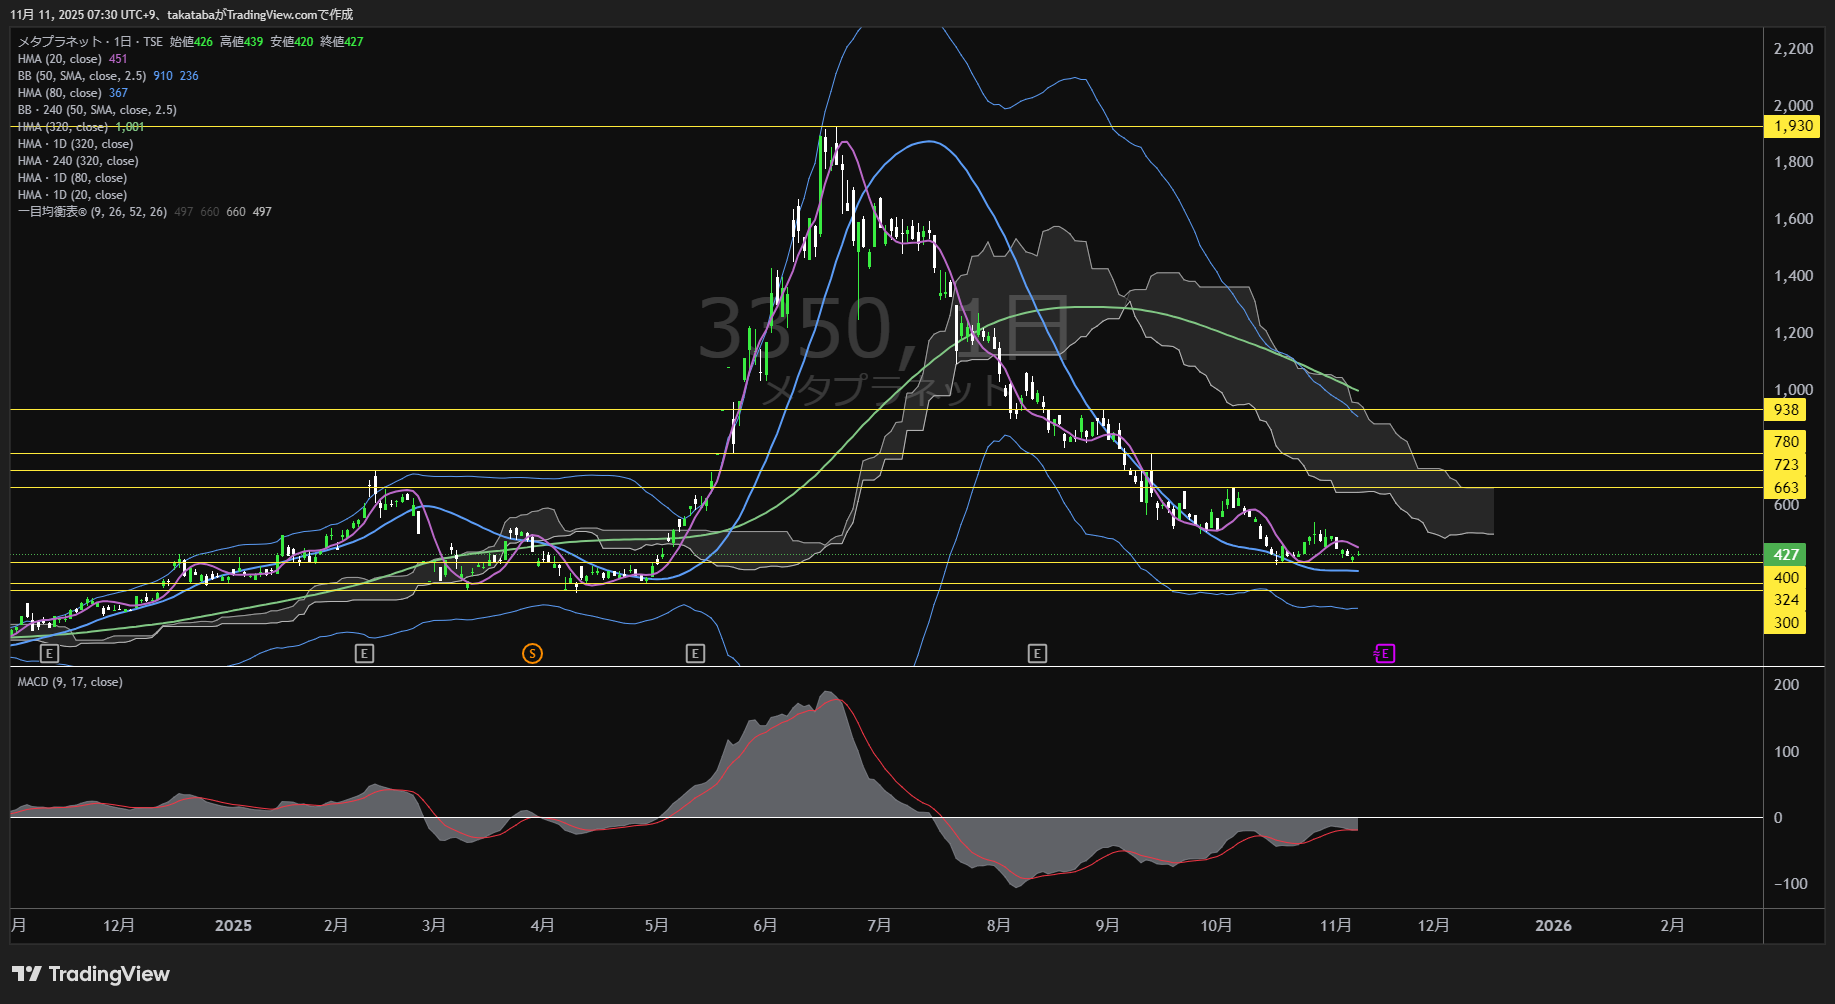Click the orange S split marker
This screenshot has width=1835, height=1004.
point(532,653)
